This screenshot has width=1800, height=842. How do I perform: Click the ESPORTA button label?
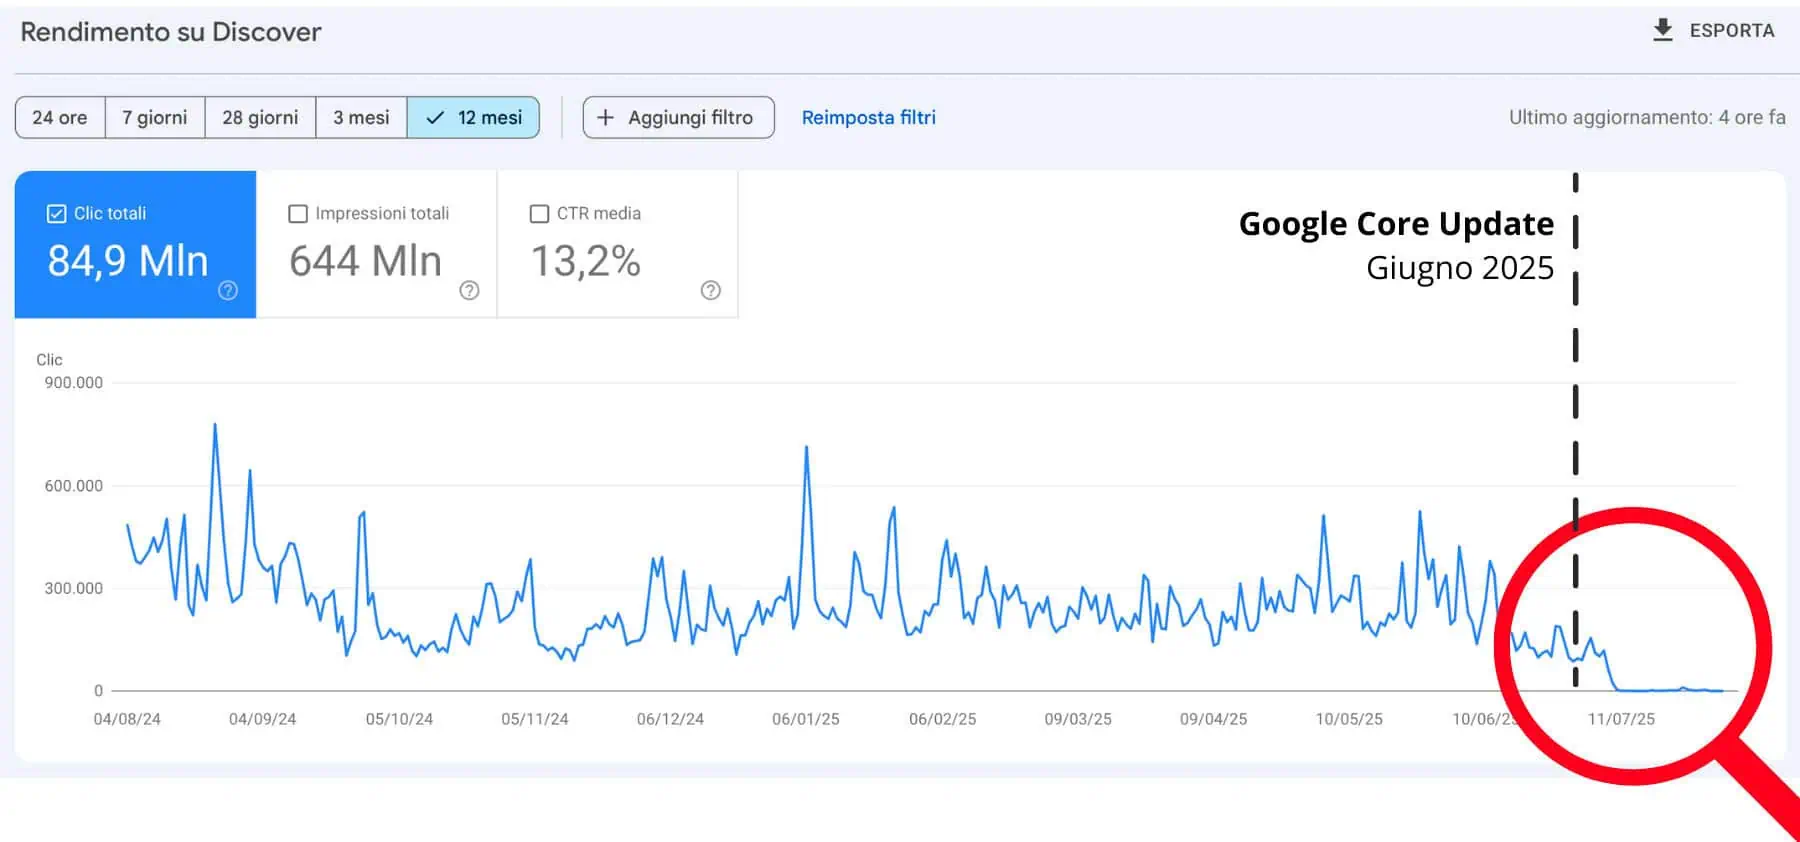[1732, 31]
